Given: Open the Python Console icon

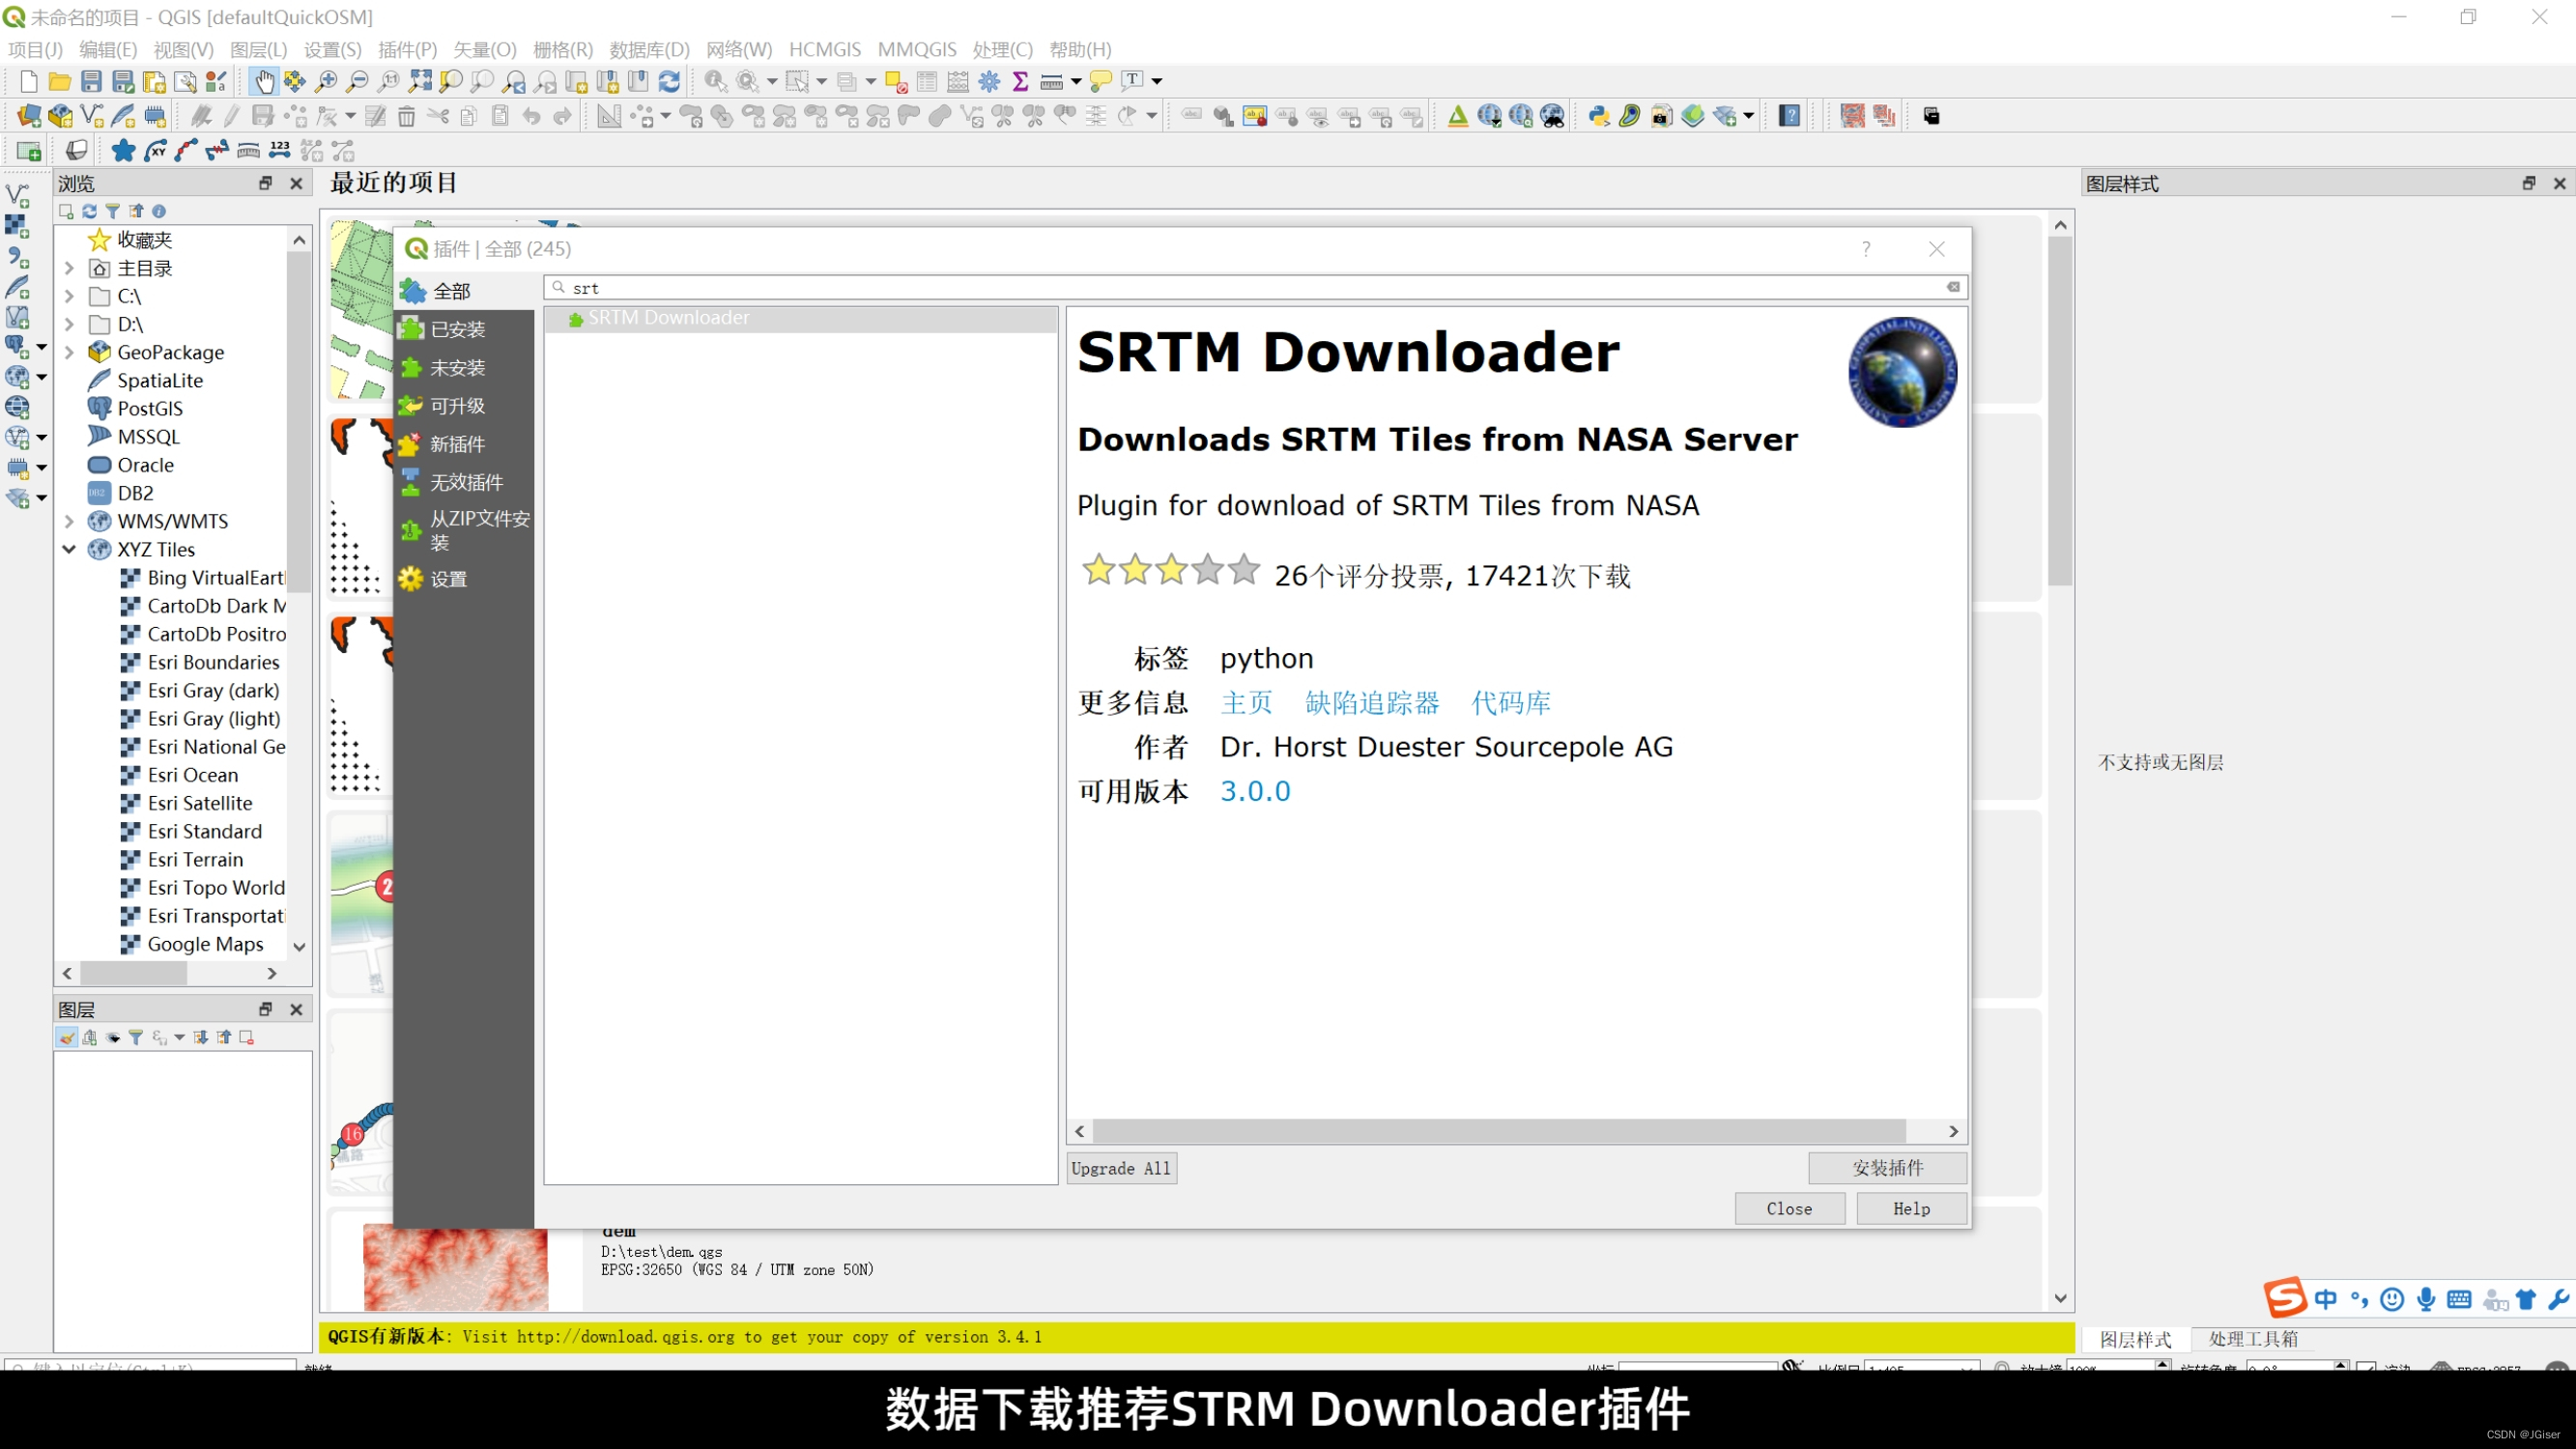Looking at the screenshot, I should (1598, 116).
